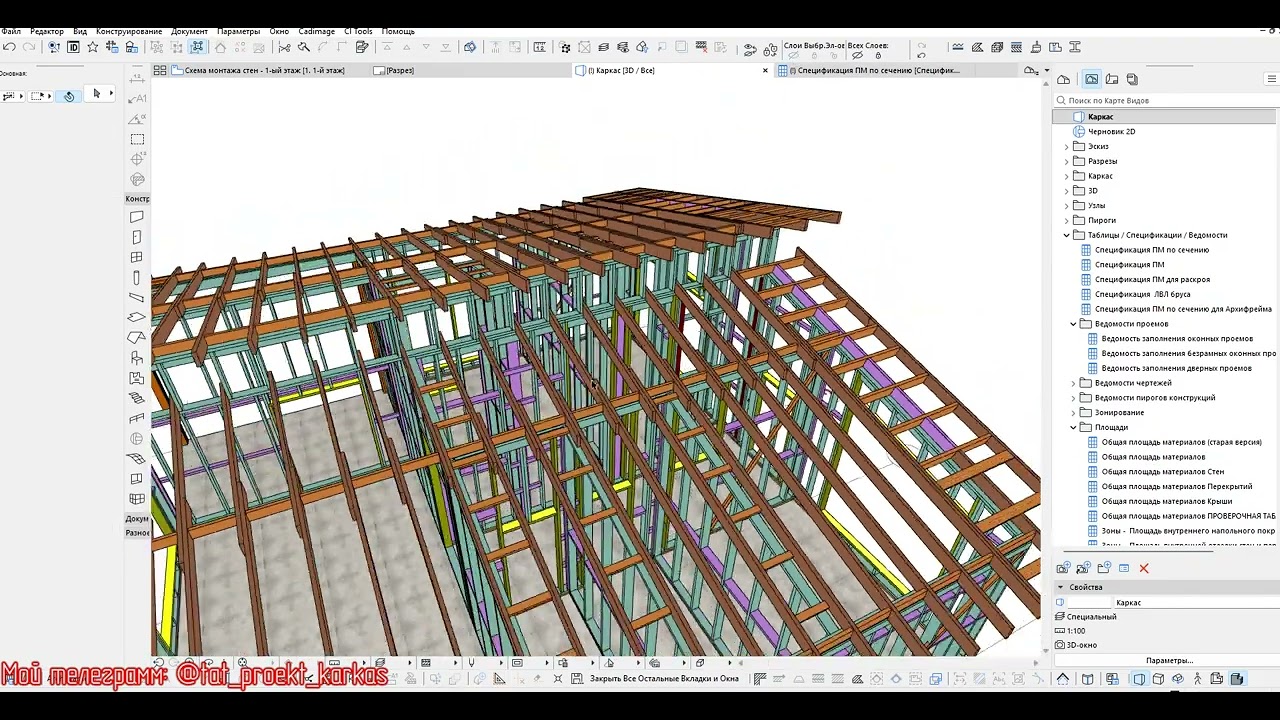This screenshot has width=1280, height=720.
Task: Click the Параметры... button
Action: [x=1169, y=661]
